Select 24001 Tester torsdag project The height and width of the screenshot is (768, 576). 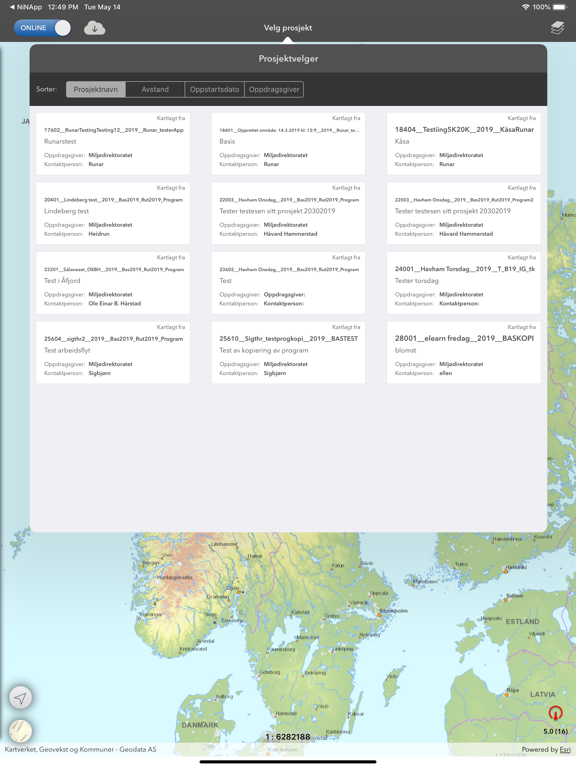tap(464, 283)
